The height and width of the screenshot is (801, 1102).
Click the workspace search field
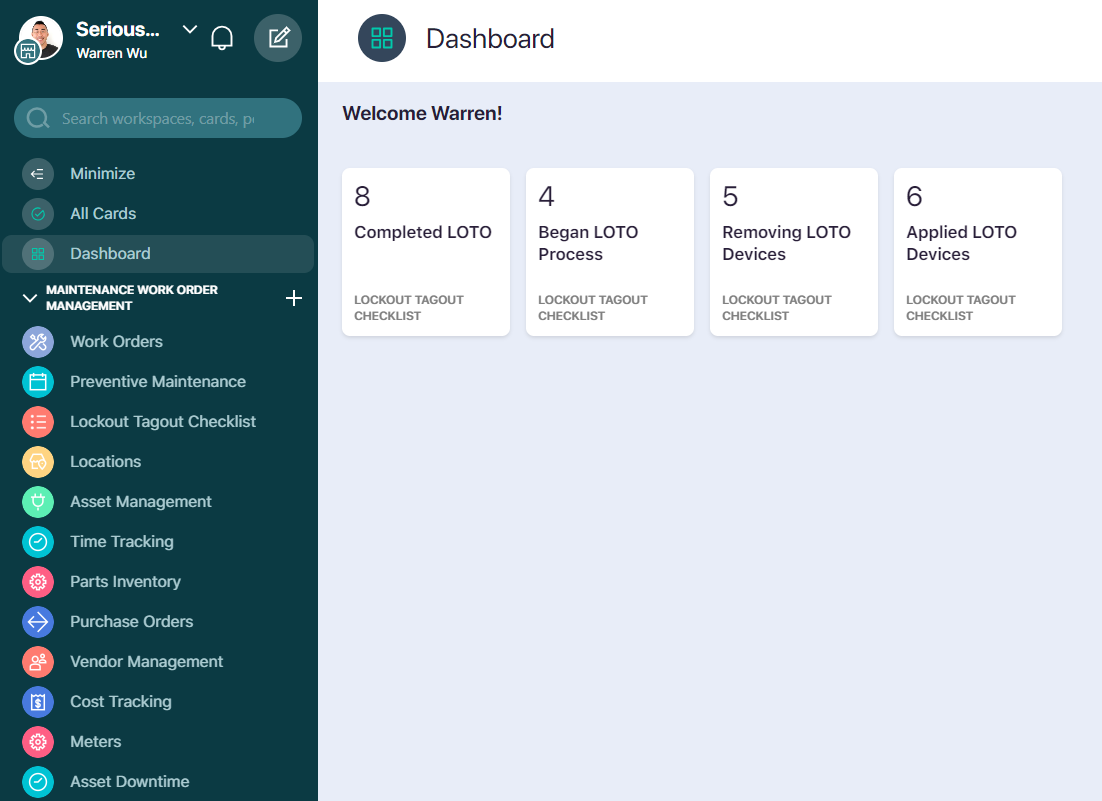coord(157,118)
